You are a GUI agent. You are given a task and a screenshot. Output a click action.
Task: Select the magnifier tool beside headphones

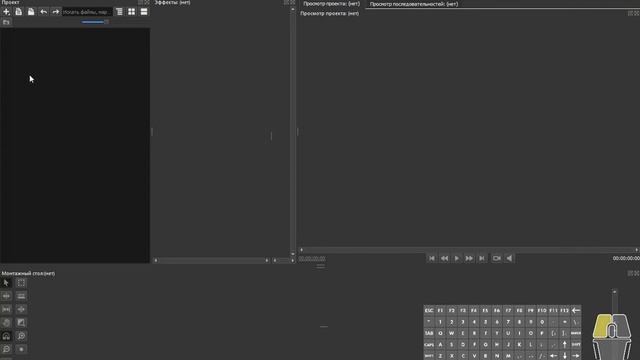tap(21, 336)
